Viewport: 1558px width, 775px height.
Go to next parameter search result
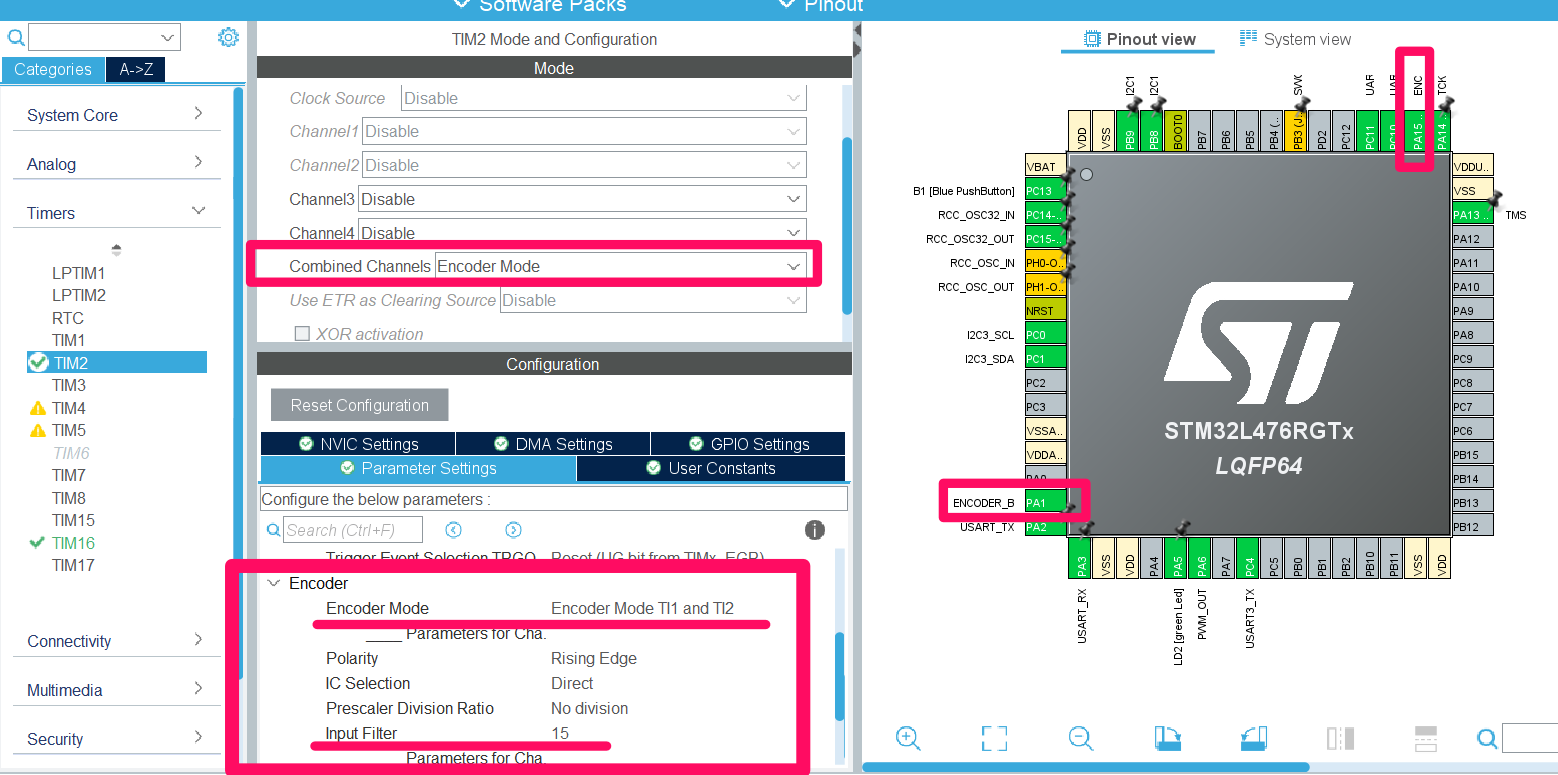click(513, 530)
